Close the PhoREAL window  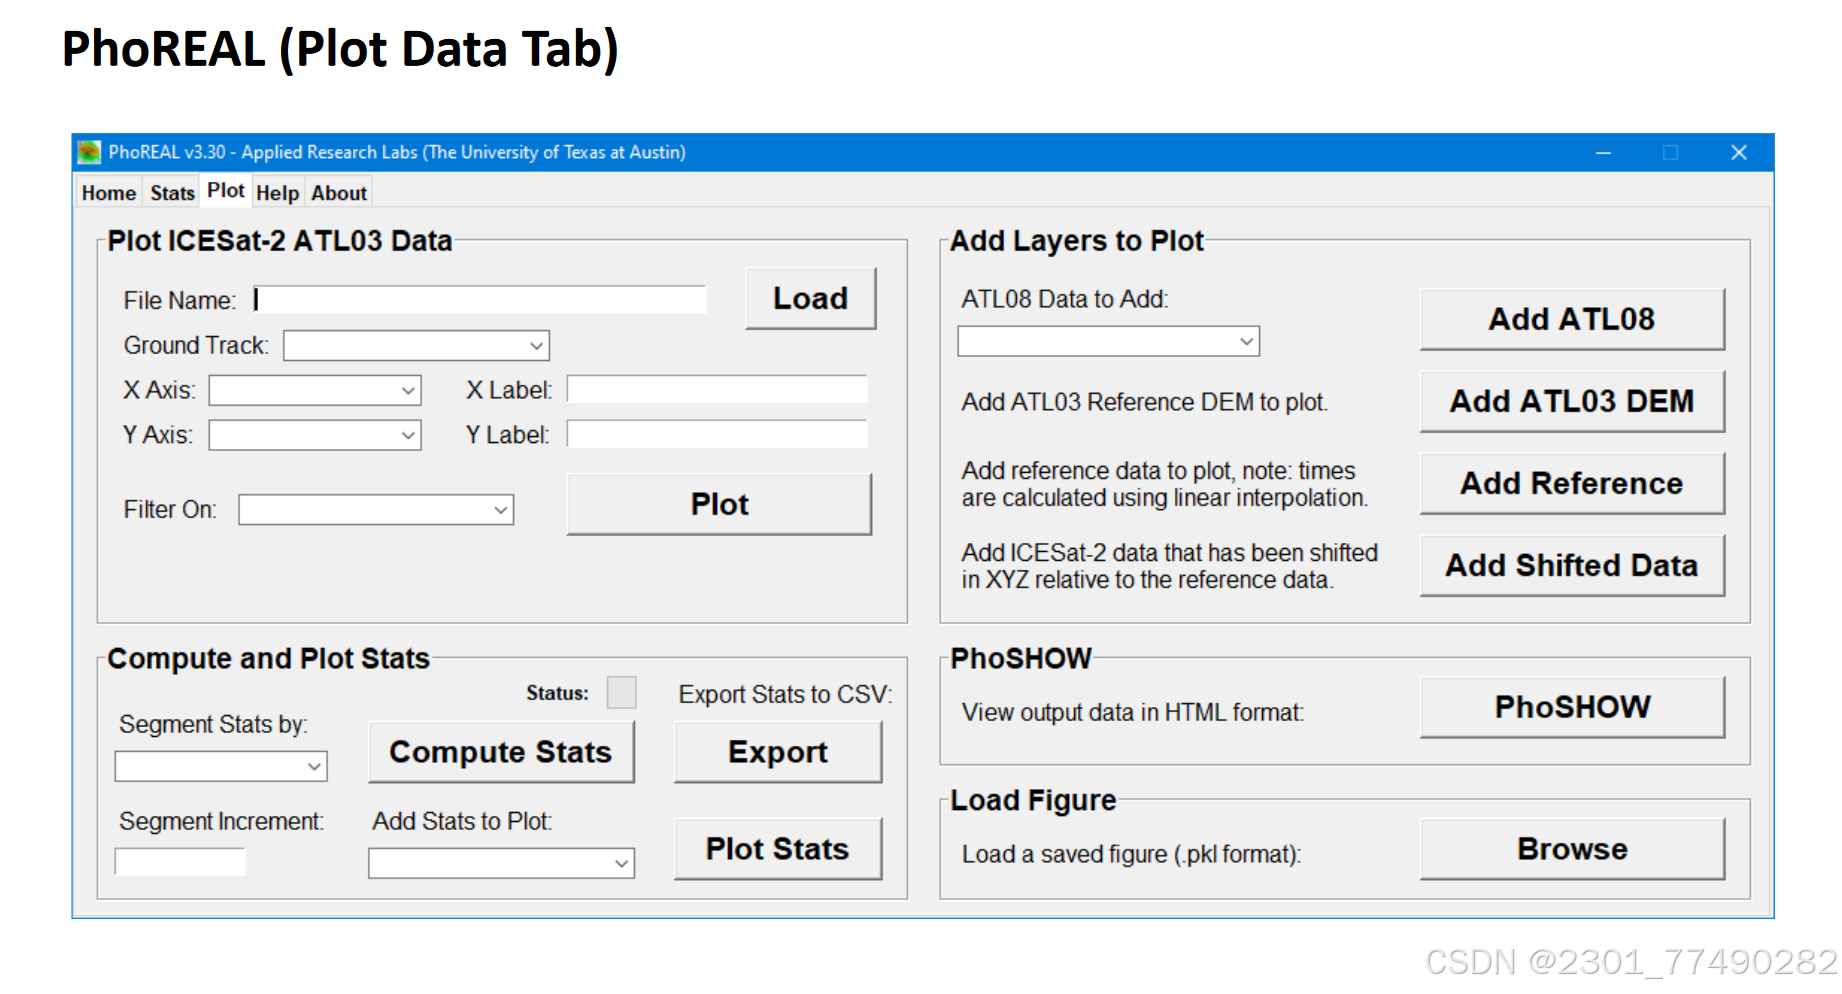click(x=1739, y=152)
